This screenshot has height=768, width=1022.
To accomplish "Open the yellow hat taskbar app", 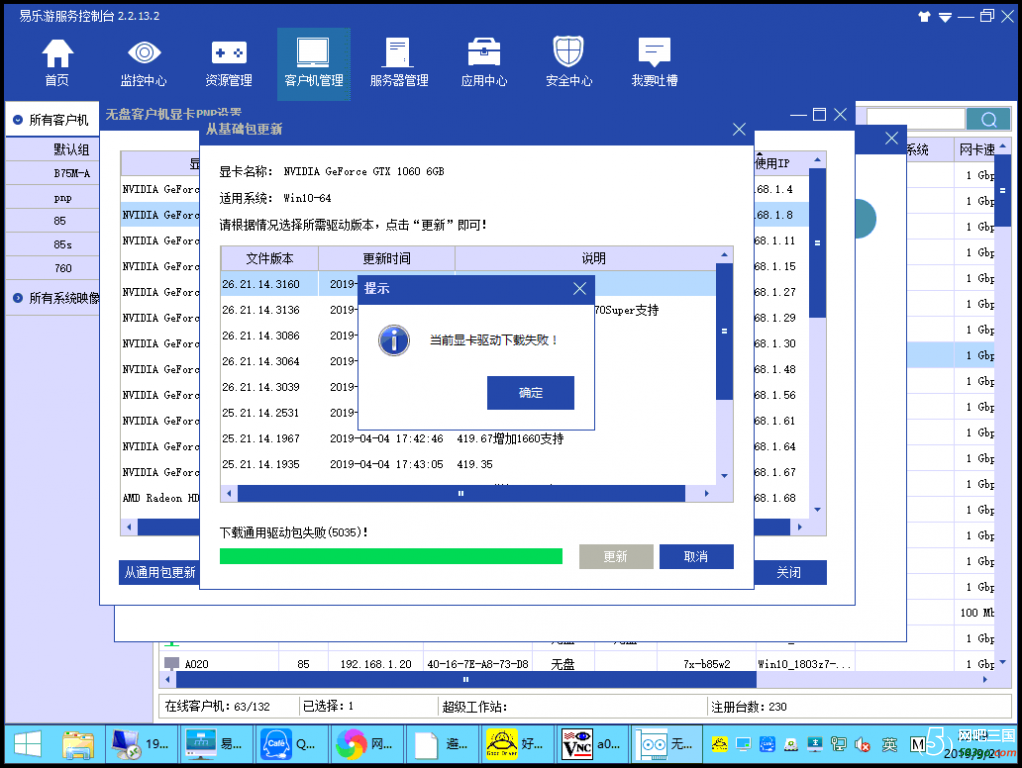I will coord(516,744).
